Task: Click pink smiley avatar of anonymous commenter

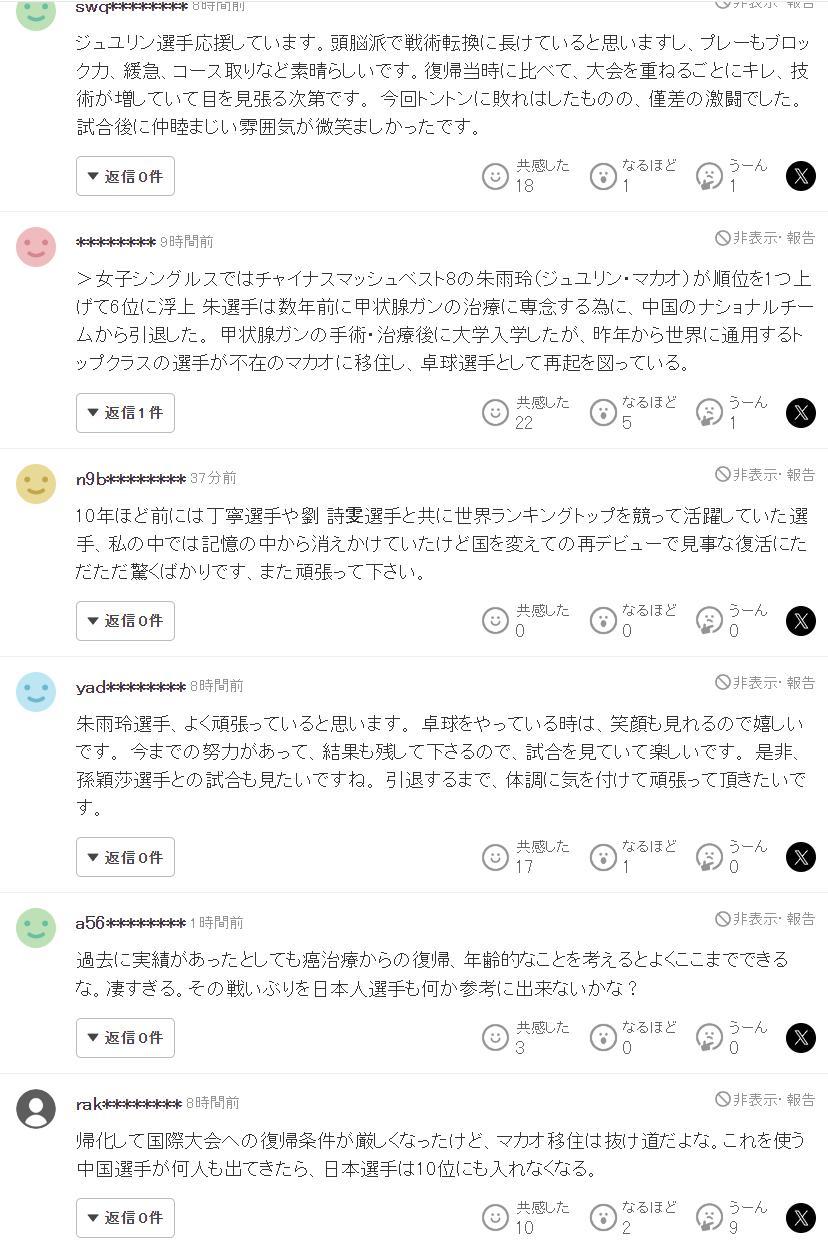Action: point(36,247)
